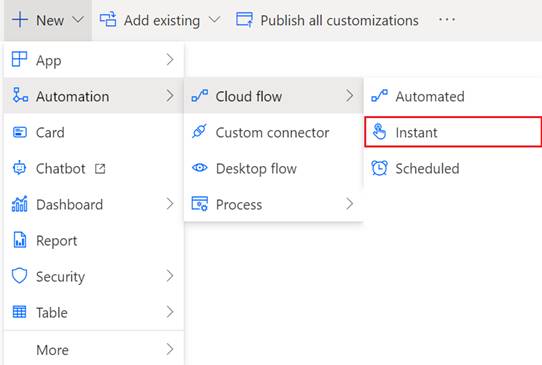Expand the Table submenu arrow
The height and width of the screenshot is (365, 542).
coord(170,312)
